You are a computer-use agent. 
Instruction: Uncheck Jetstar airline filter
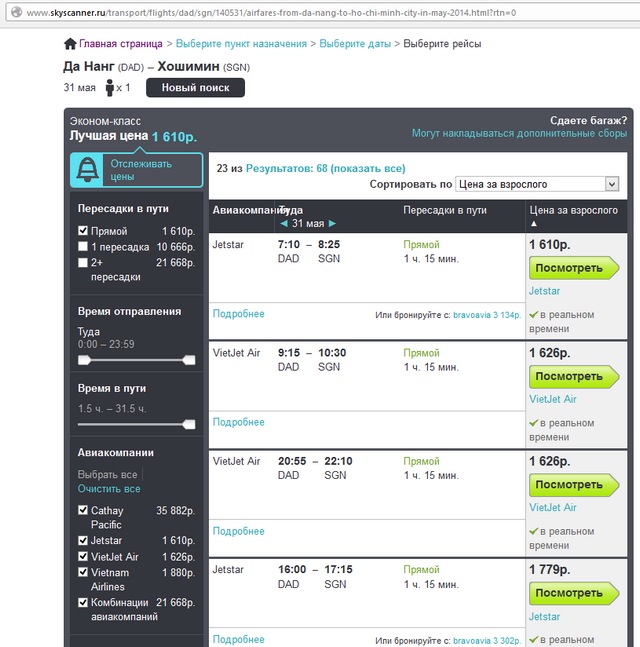[83, 540]
